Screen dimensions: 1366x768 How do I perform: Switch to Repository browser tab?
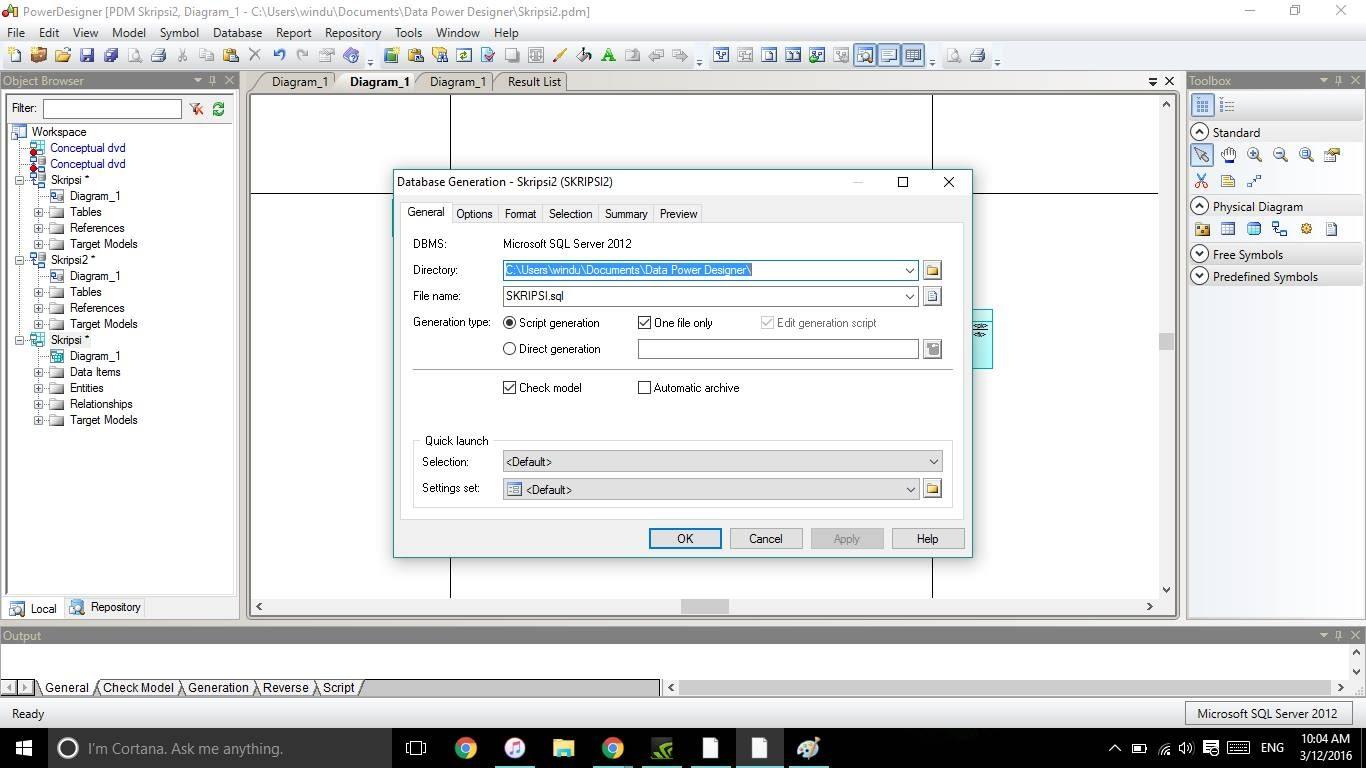(106, 607)
